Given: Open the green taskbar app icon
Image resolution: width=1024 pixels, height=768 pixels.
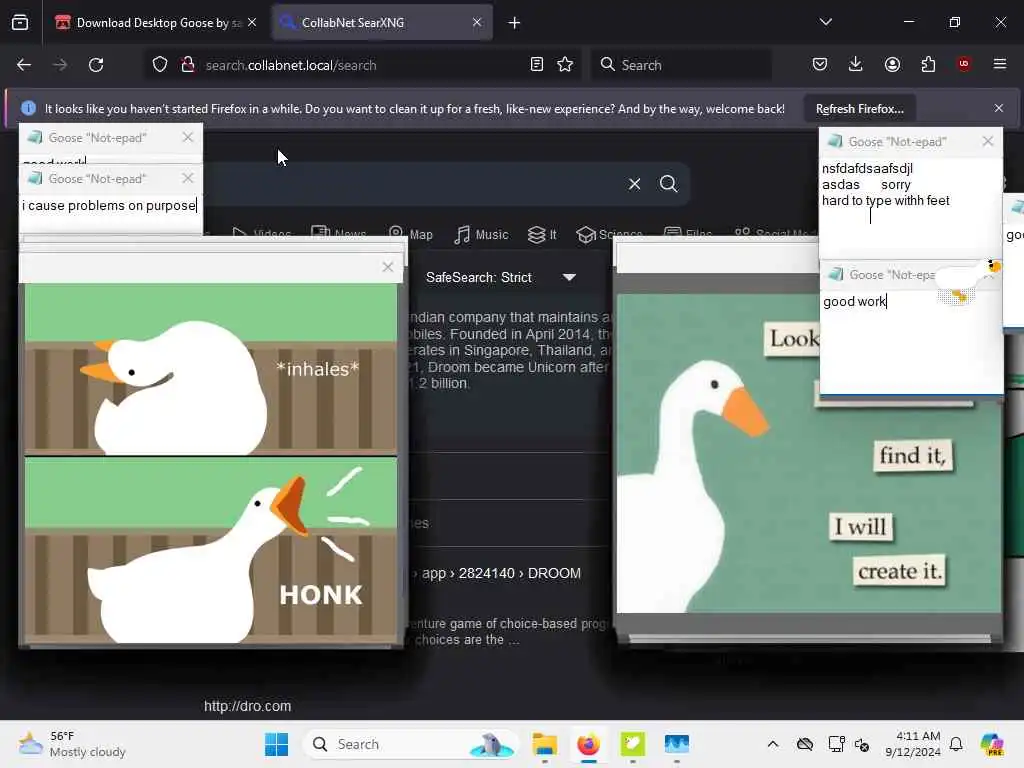Looking at the screenshot, I should coord(632,744).
